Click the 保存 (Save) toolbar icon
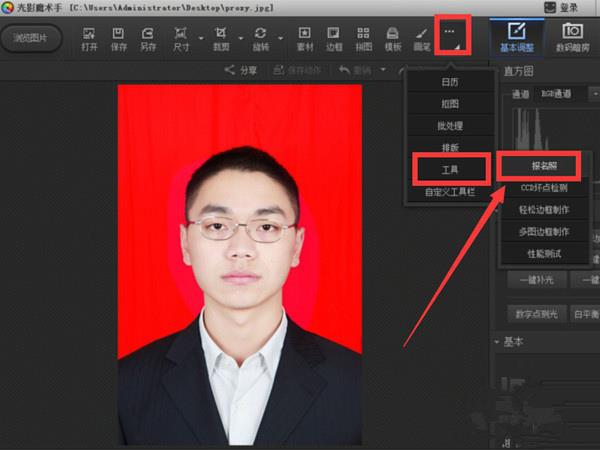The height and width of the screenshot is (450, 600). pyautogui.click(x=118, y=38)
